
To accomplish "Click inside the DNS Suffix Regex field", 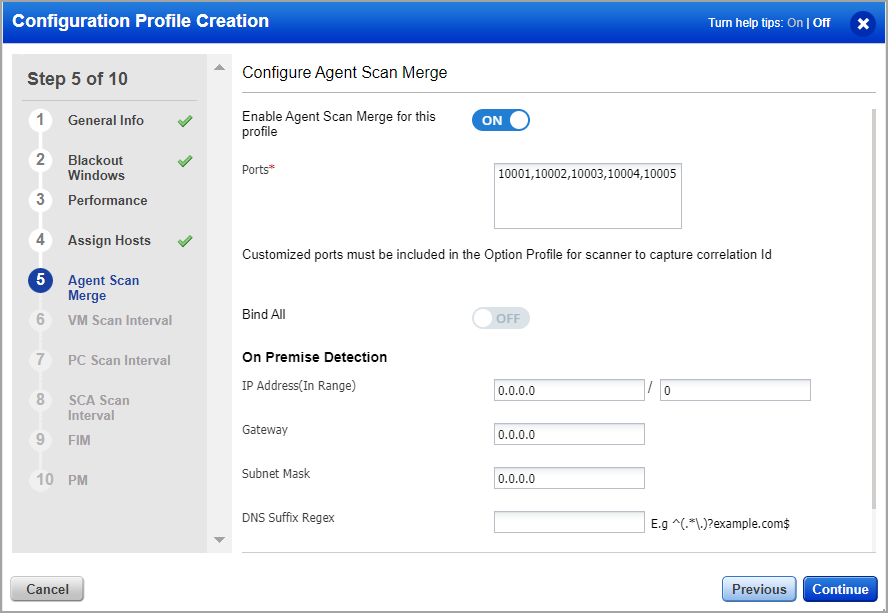I will click(569, 521).
